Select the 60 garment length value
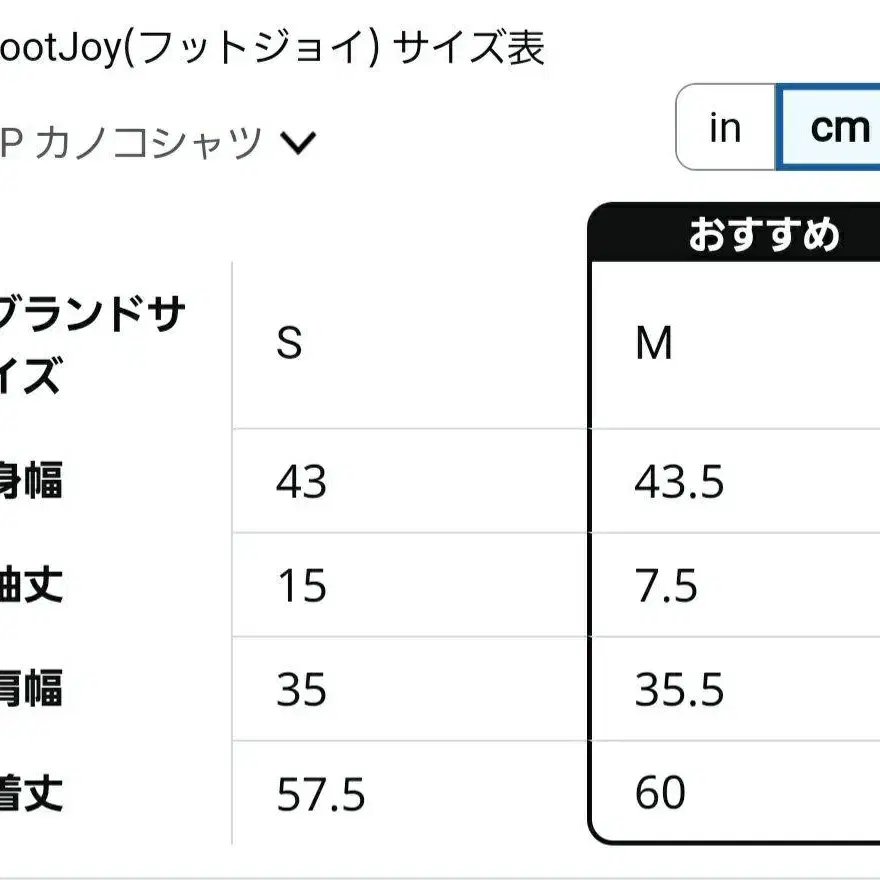This screenshot has height=880, width=880. 660,793
